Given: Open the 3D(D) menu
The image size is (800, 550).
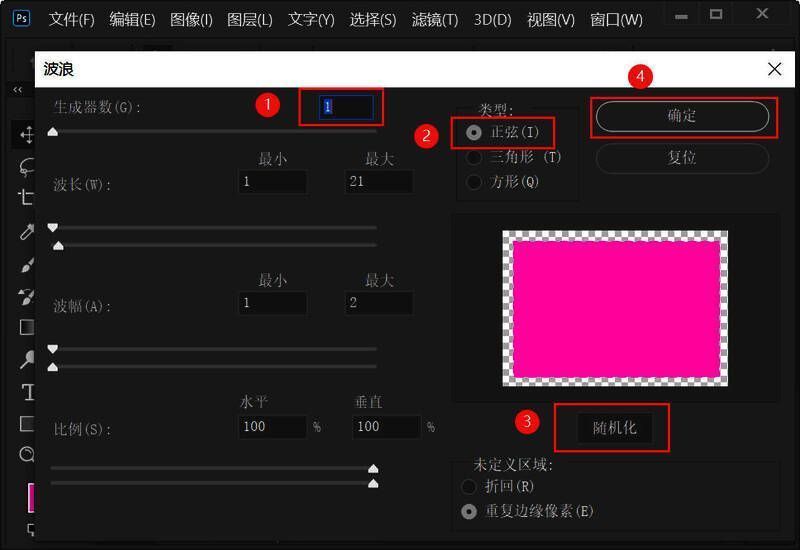Looking at the screenshot, I should coord(492,19).
